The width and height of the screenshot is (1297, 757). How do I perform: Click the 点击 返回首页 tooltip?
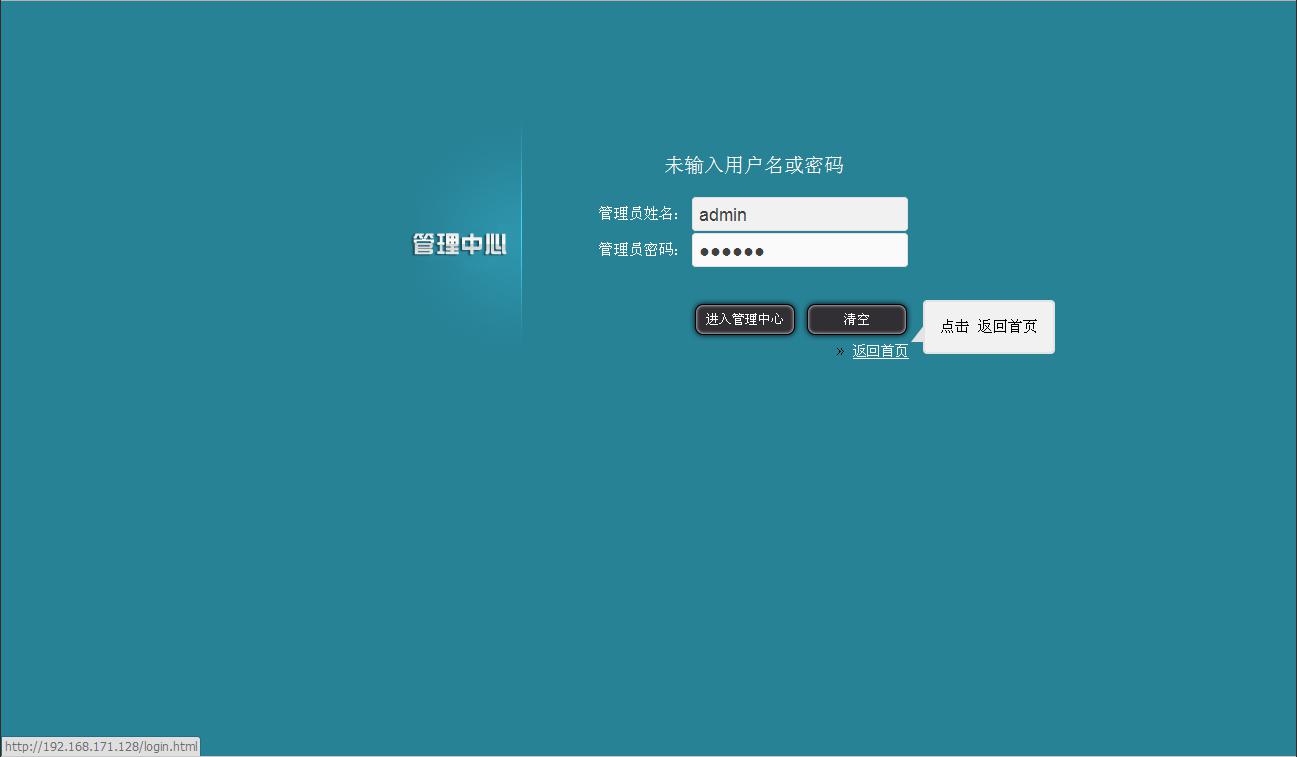coord(988,327)
